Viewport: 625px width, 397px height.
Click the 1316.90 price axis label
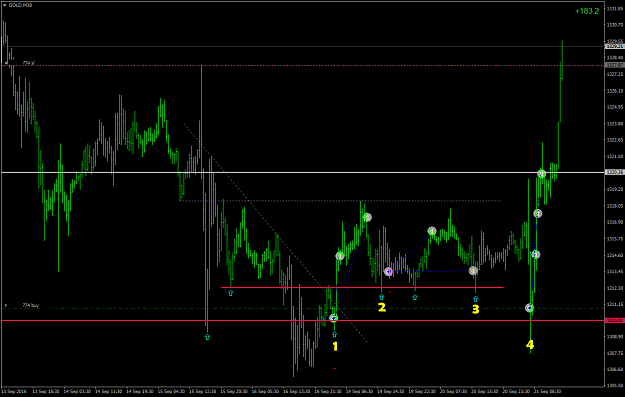pyautogui.click(x=615, y=222)
